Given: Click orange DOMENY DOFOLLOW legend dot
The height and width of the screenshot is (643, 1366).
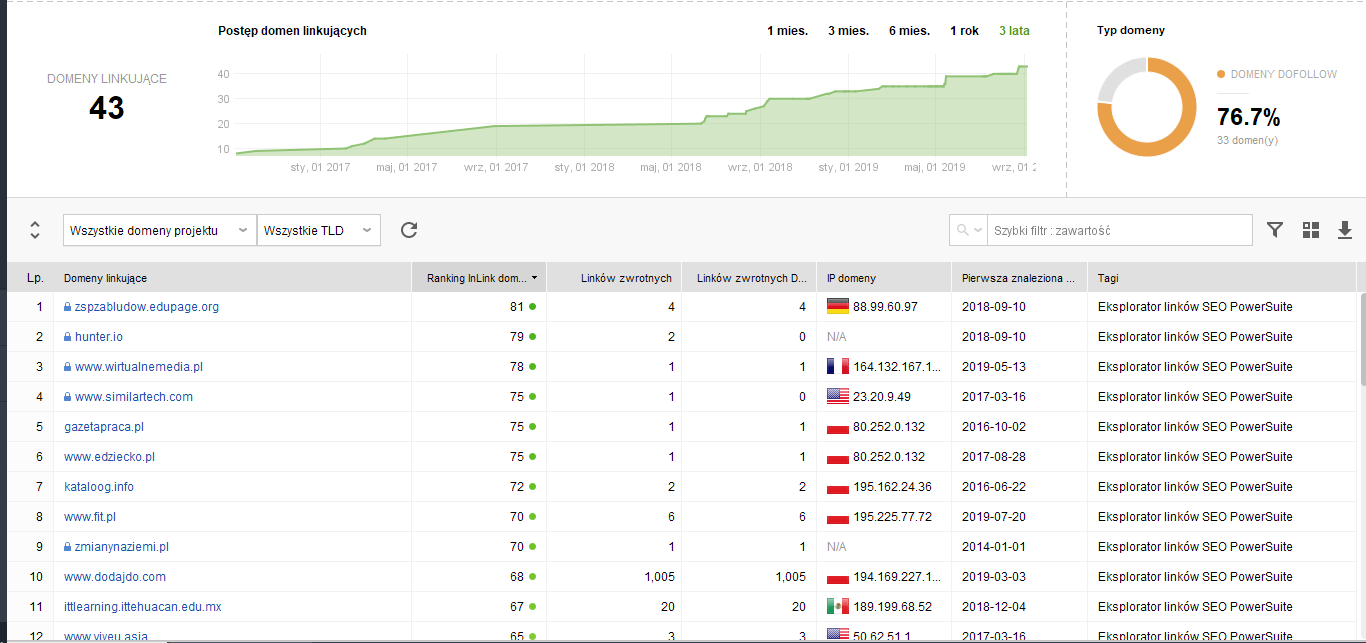Looking at the screenshot, I should [x=1221, y=74].
